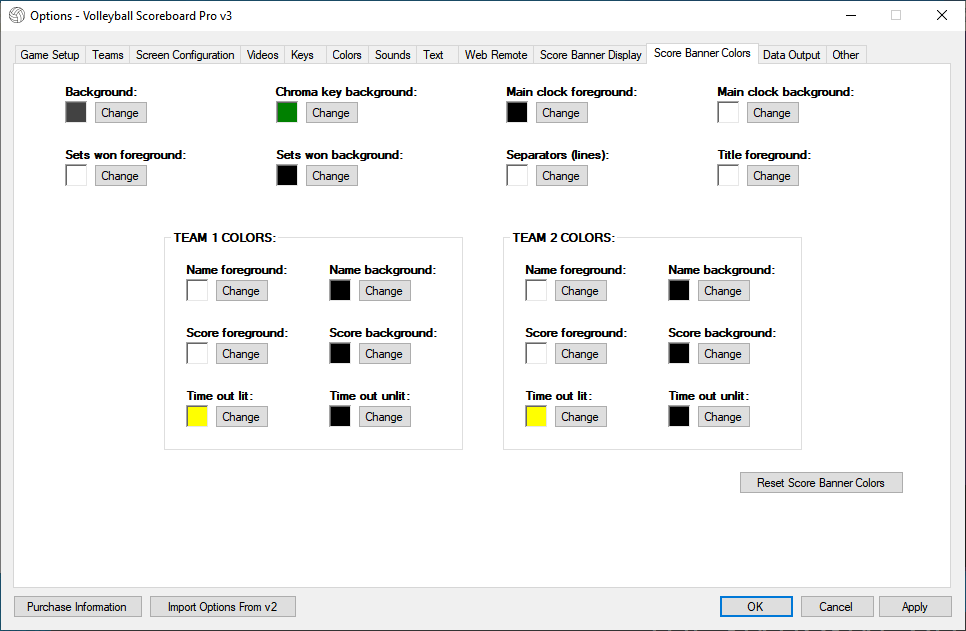
Task: Switch to the Web Remote tab
Action: [496, 55]
